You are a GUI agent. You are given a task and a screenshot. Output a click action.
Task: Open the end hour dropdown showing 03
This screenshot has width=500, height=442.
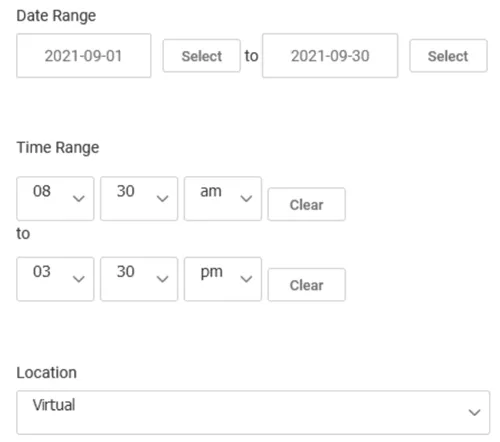(55, 279)
